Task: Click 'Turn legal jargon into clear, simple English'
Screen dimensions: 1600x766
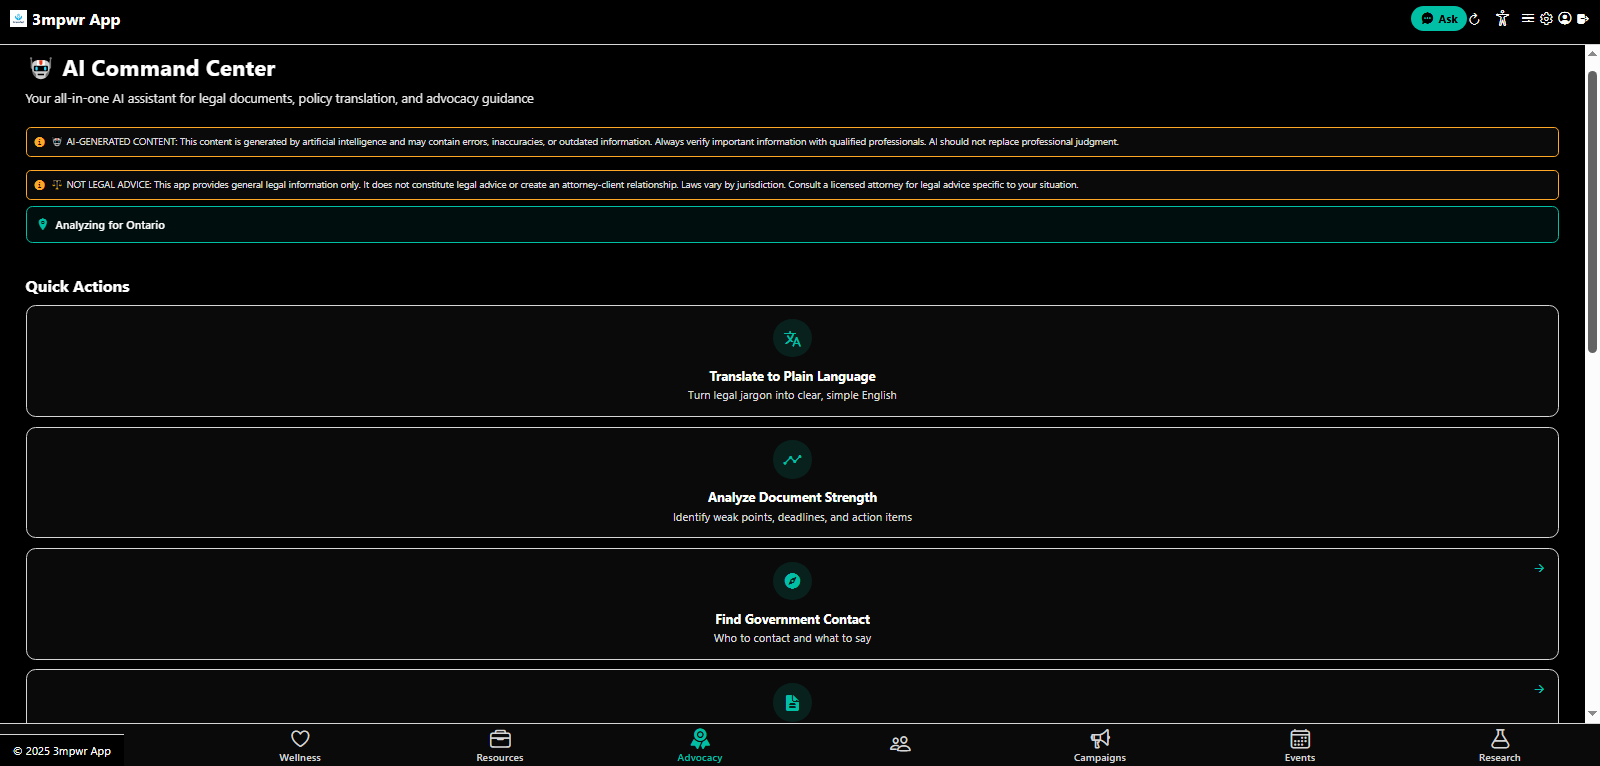Action: tap(792, 395)
